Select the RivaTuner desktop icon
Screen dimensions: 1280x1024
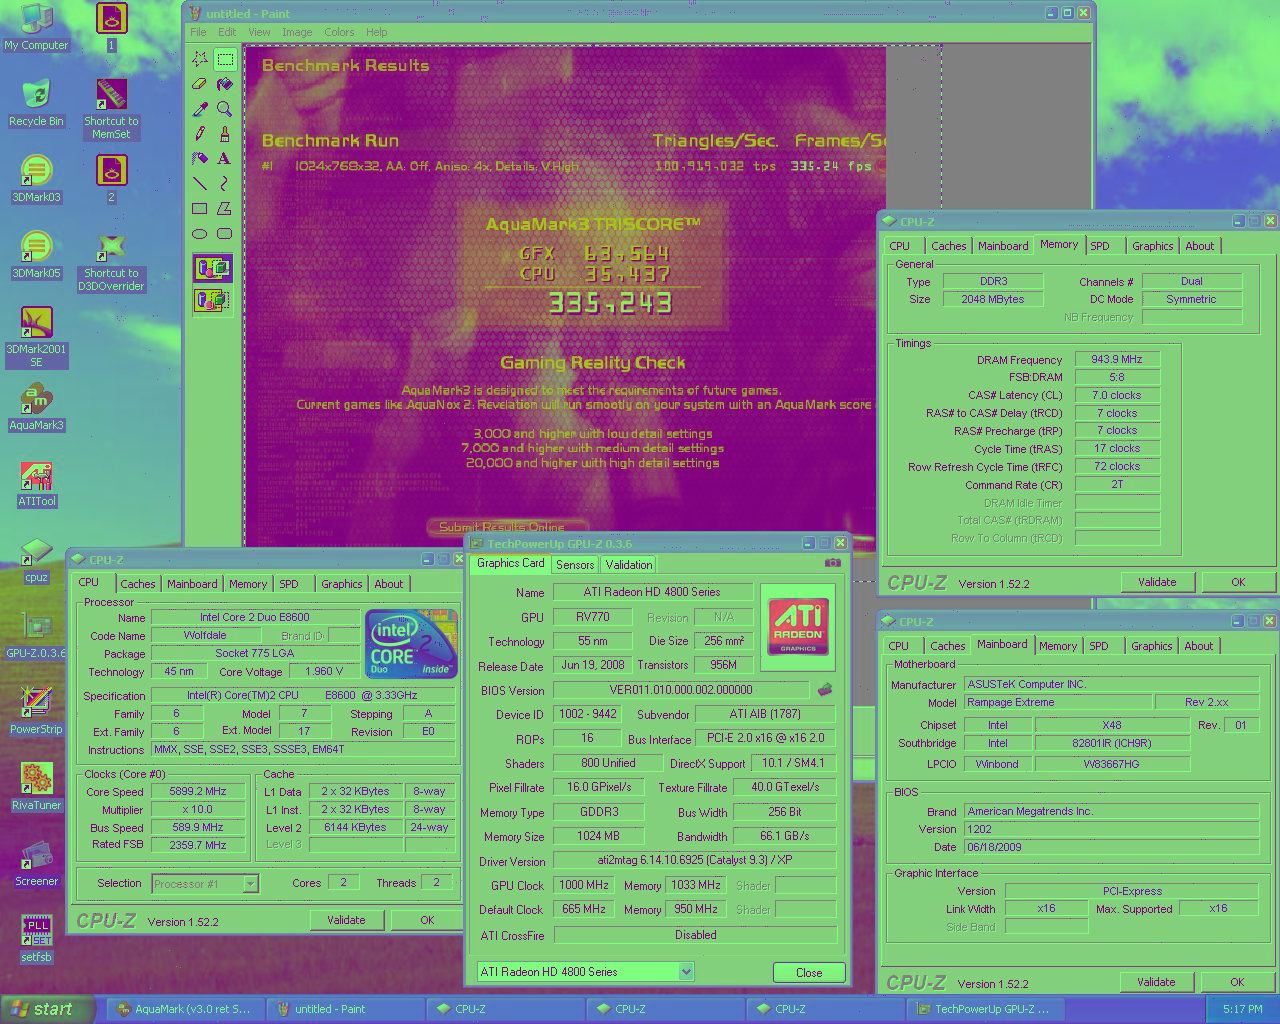(36, 787)
